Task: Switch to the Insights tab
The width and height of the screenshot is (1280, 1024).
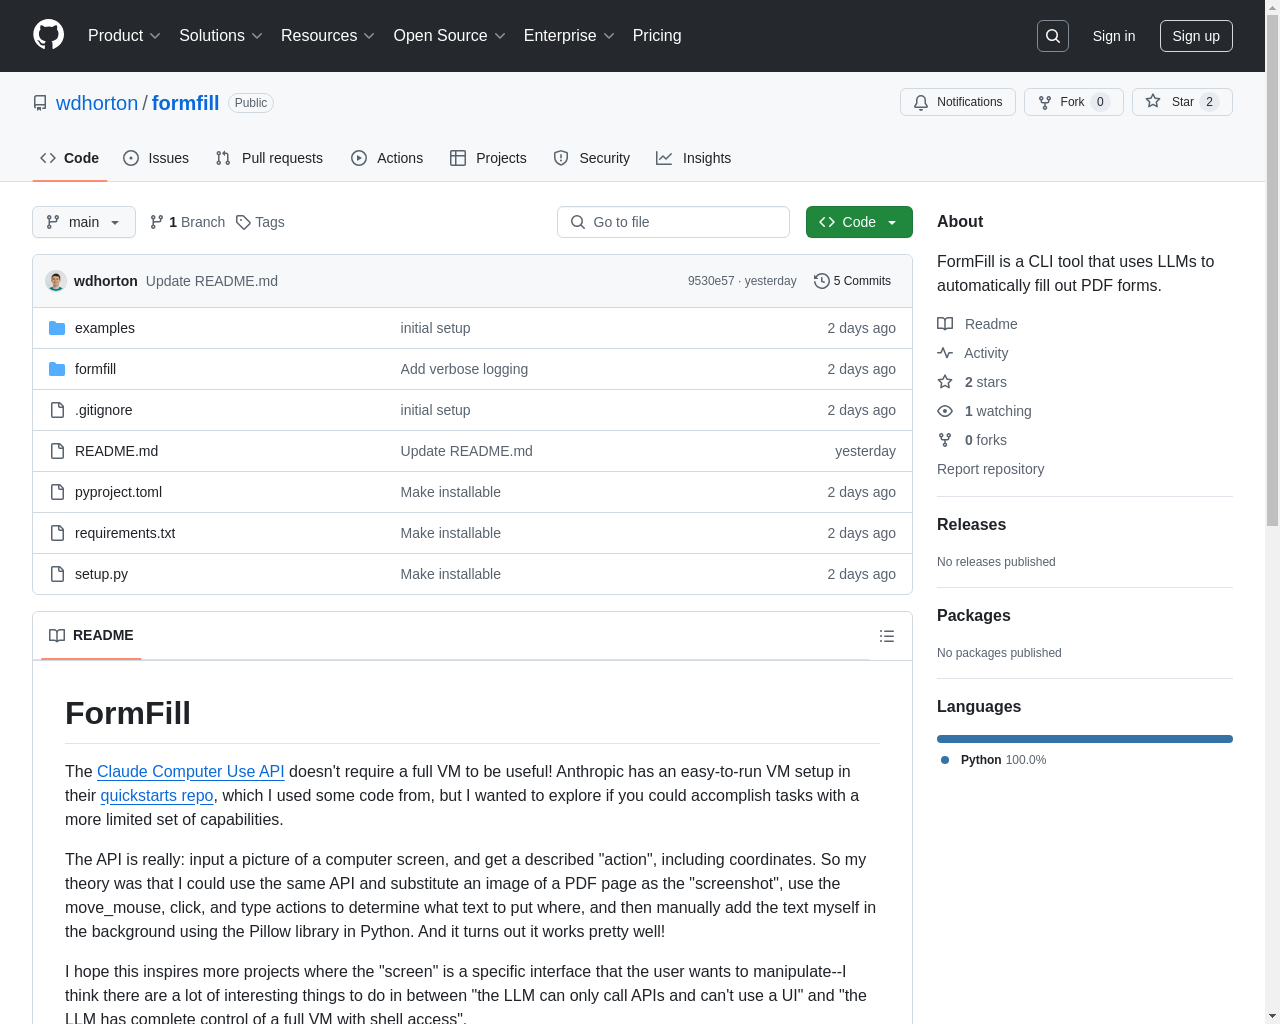Action: pos(694,158)
